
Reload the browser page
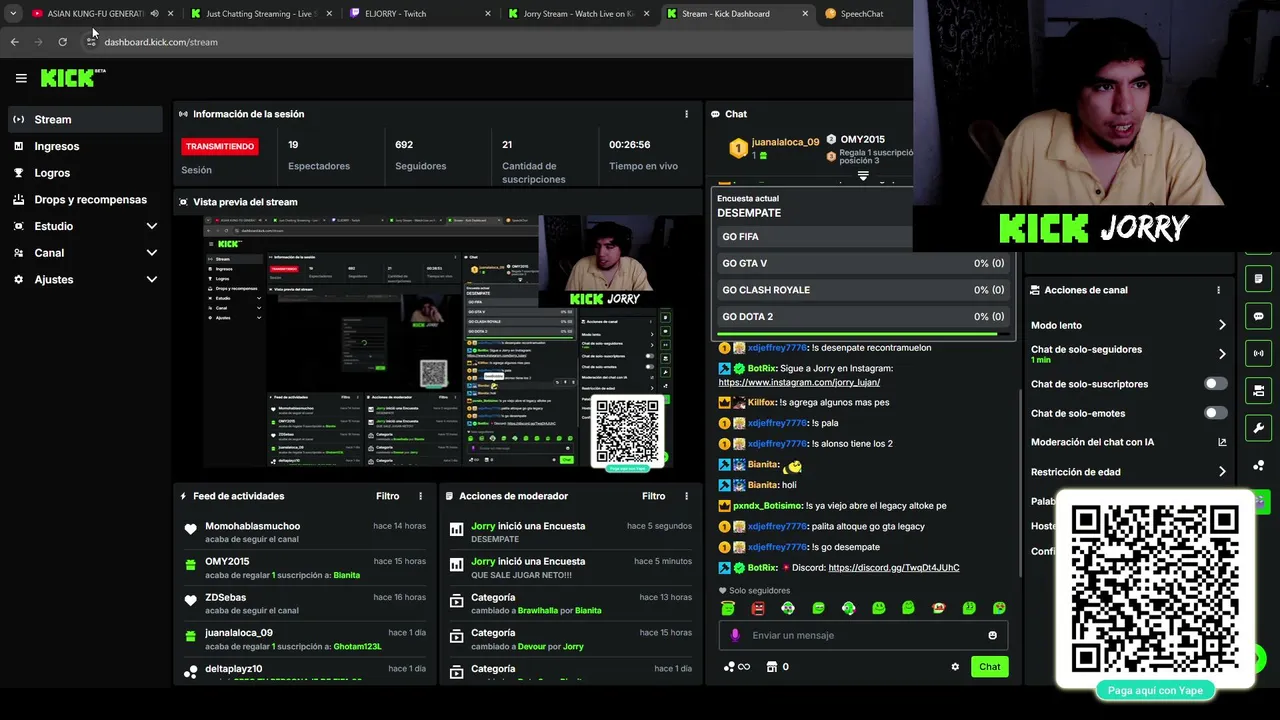tap(62, 42)
